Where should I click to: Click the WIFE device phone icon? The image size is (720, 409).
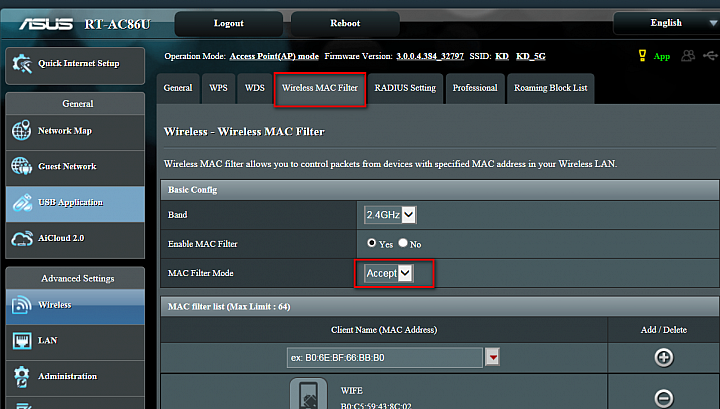pos(308,394)
